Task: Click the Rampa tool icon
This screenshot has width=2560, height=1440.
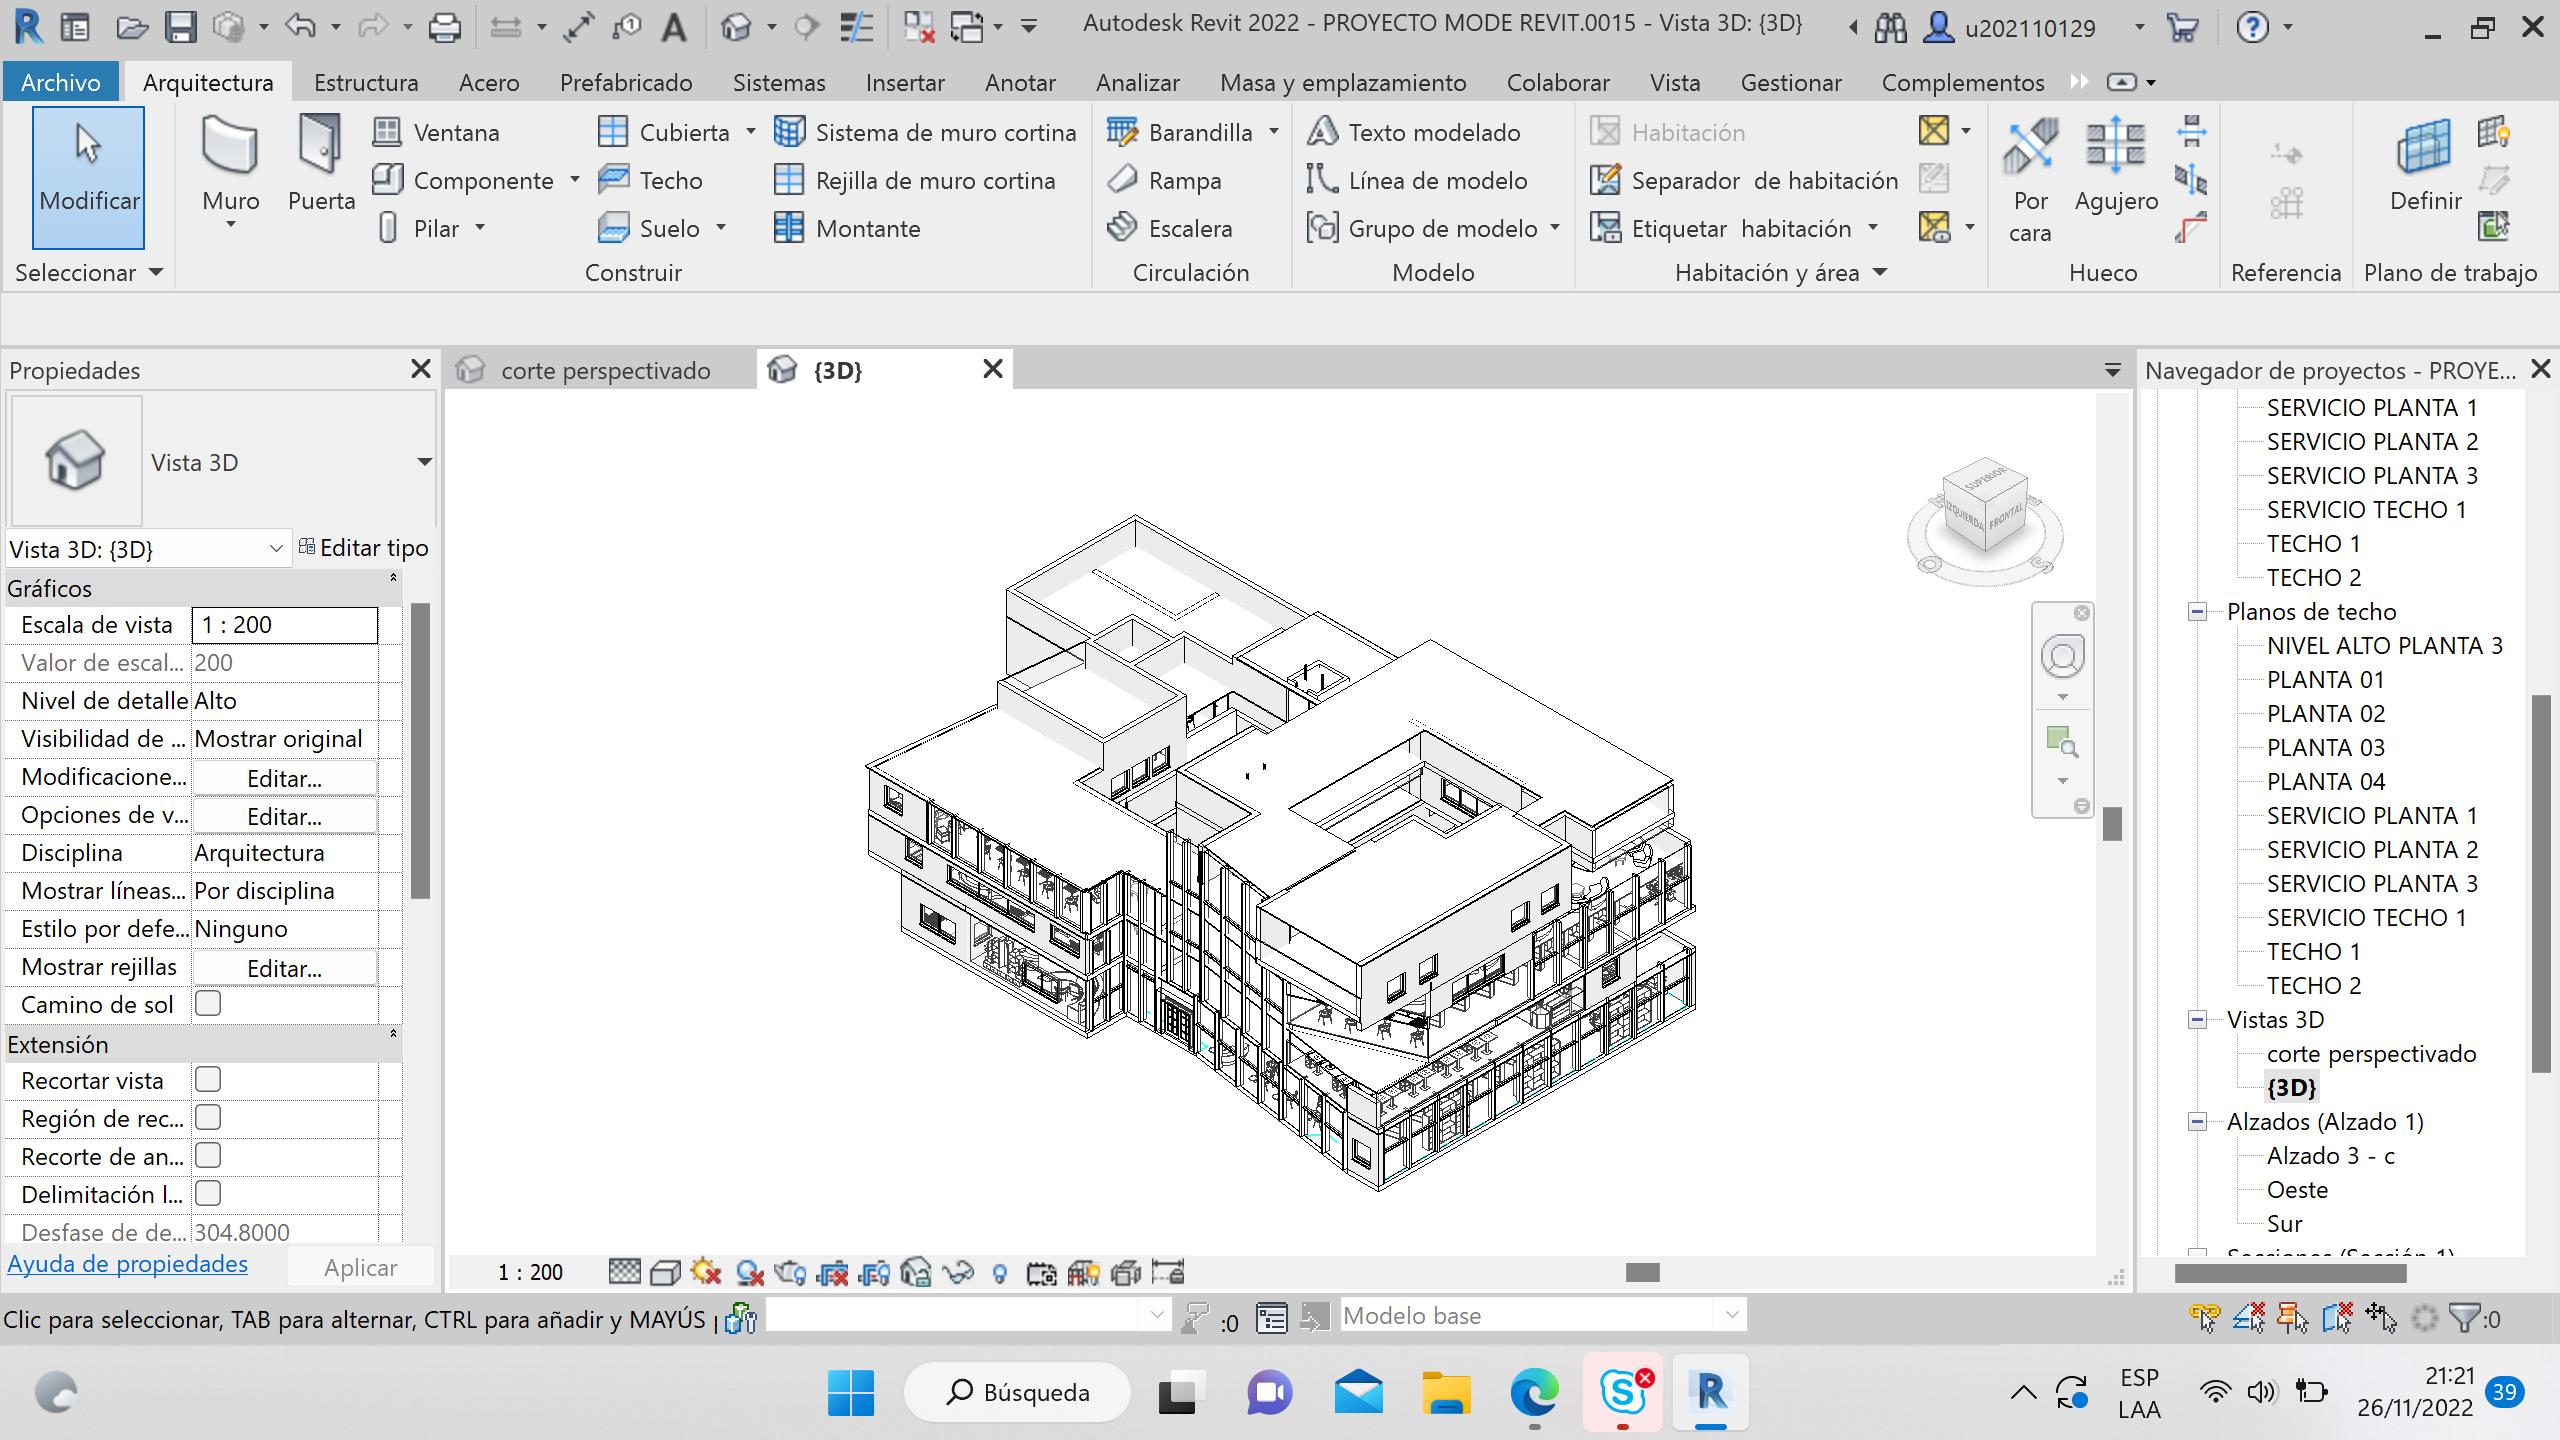Action: pyautogui.click(x=1123, y=180)
